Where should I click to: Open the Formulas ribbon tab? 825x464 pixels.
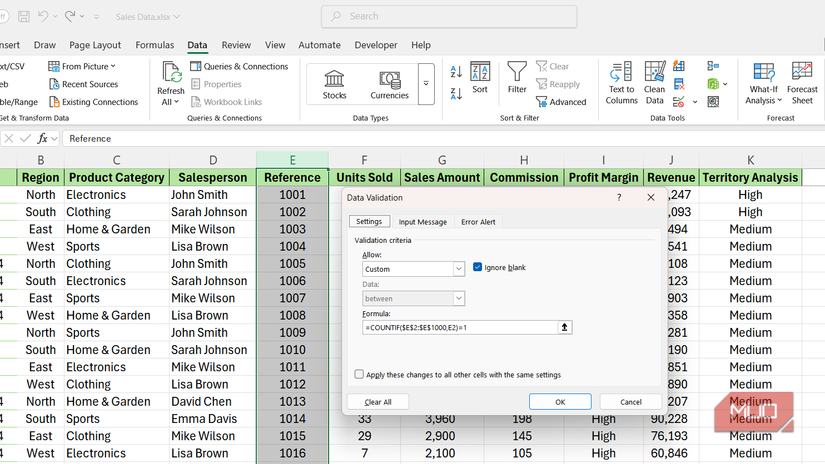click(155, 45)
